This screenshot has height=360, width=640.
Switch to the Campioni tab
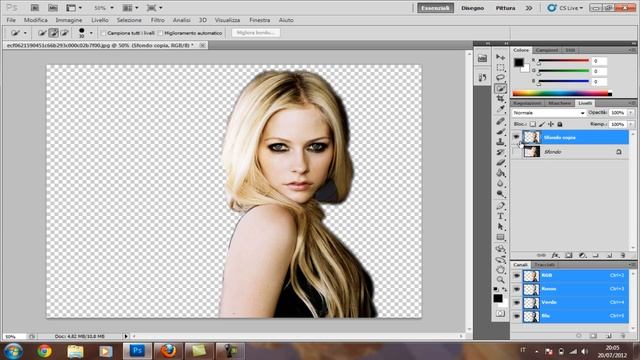click(547, 50)
